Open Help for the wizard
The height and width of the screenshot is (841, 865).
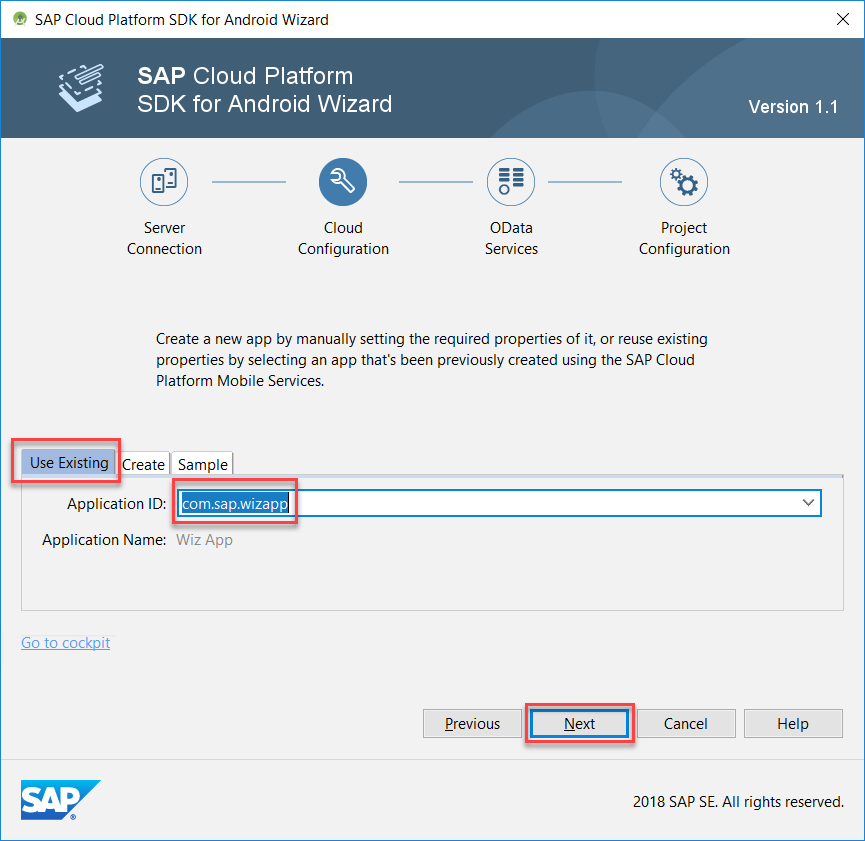(793, 724)
